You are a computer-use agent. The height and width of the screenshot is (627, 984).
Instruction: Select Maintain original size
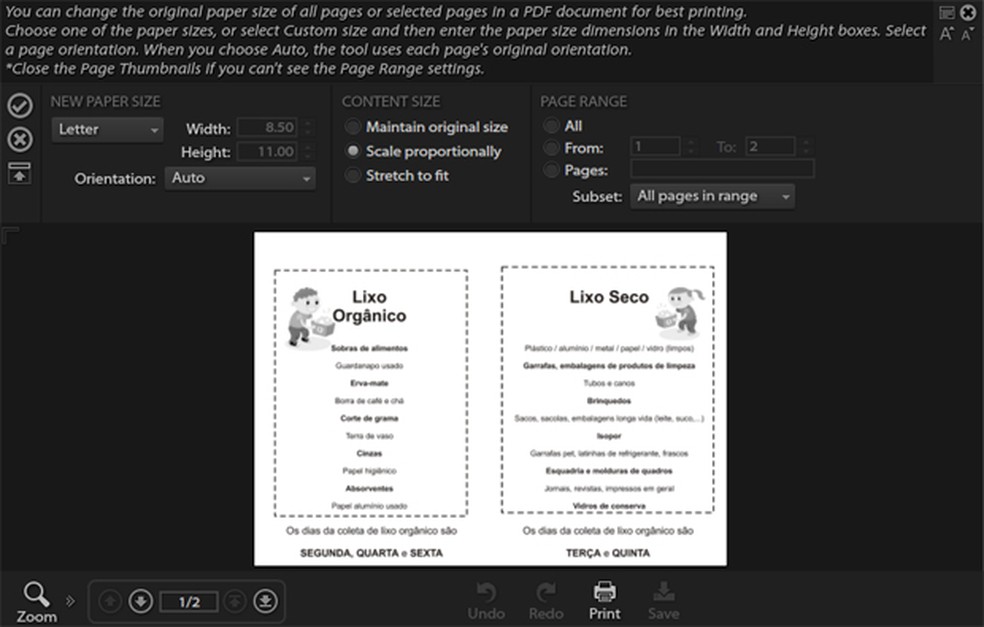(353, 127)
